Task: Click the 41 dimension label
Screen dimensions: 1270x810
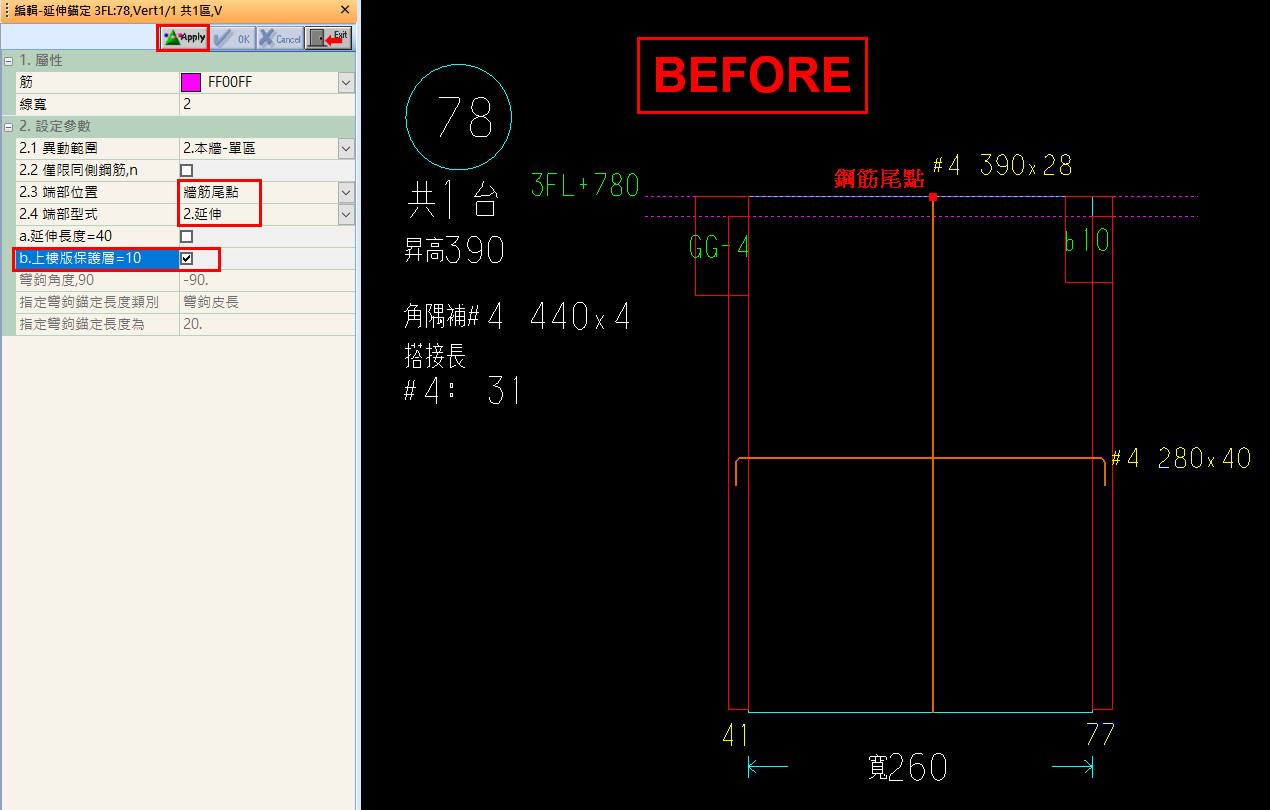Action: 736,736
